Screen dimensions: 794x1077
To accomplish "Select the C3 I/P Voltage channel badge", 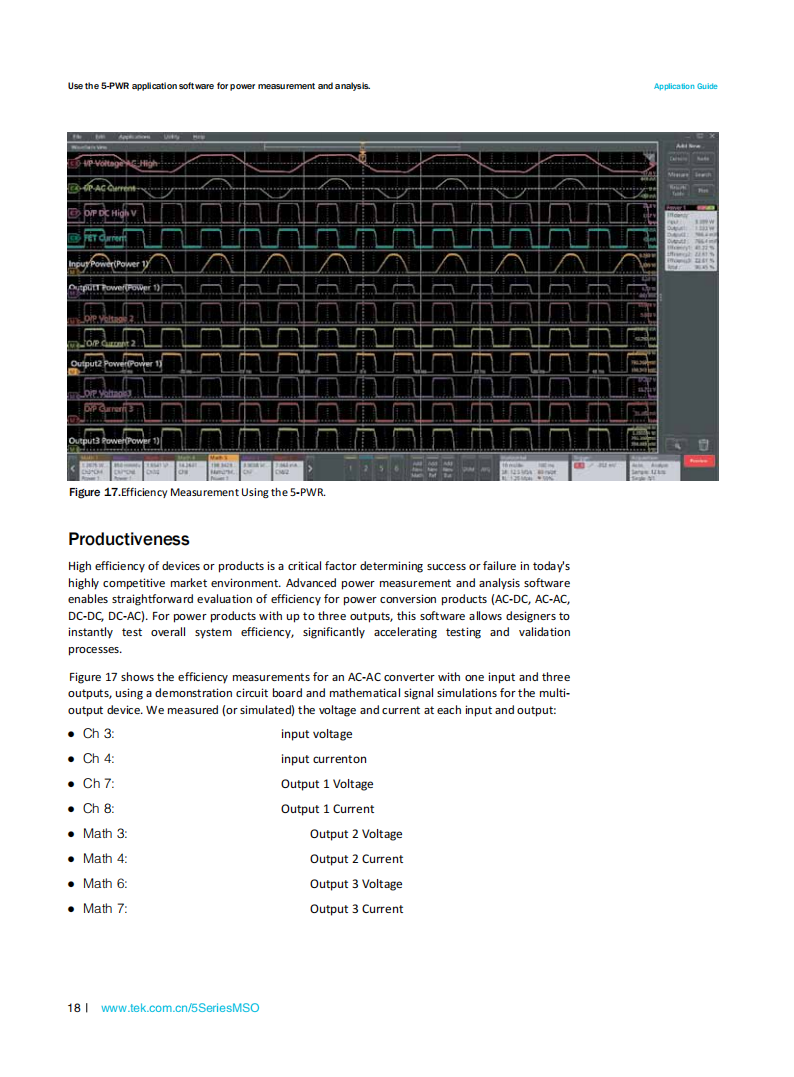I will coord(74,163).
